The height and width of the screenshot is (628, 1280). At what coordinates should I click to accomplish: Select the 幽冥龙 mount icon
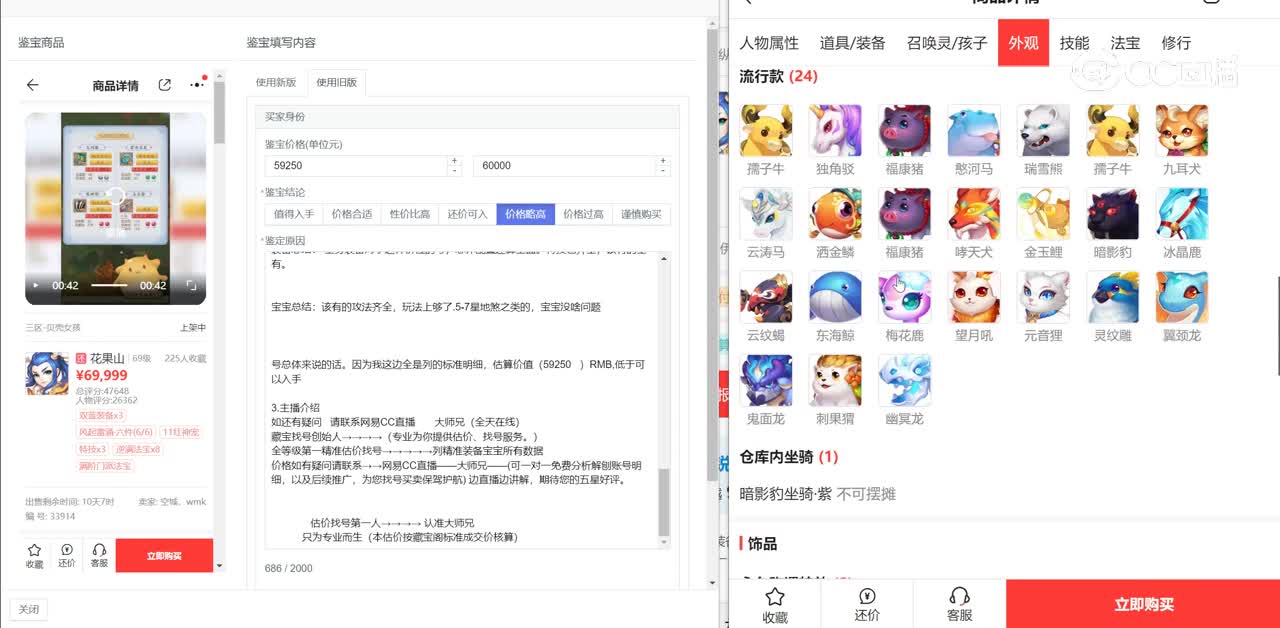point(904,380)
